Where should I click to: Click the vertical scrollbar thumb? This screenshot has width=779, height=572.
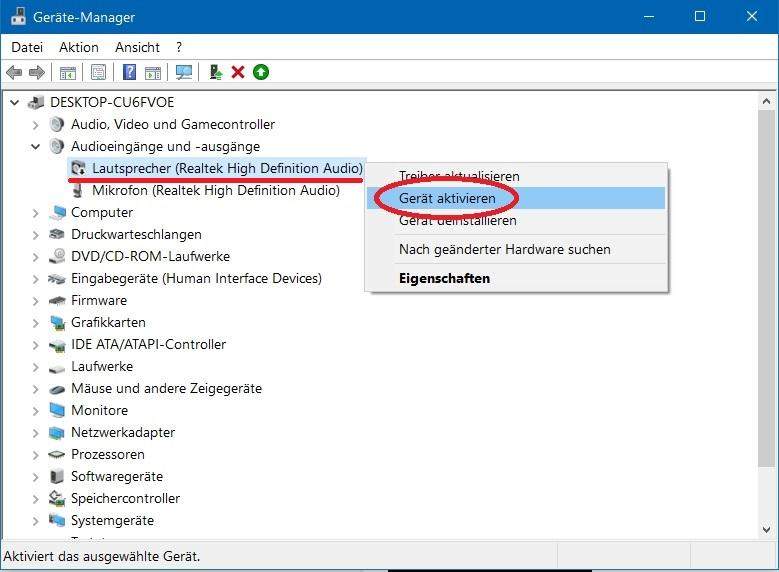coord(766,288)
